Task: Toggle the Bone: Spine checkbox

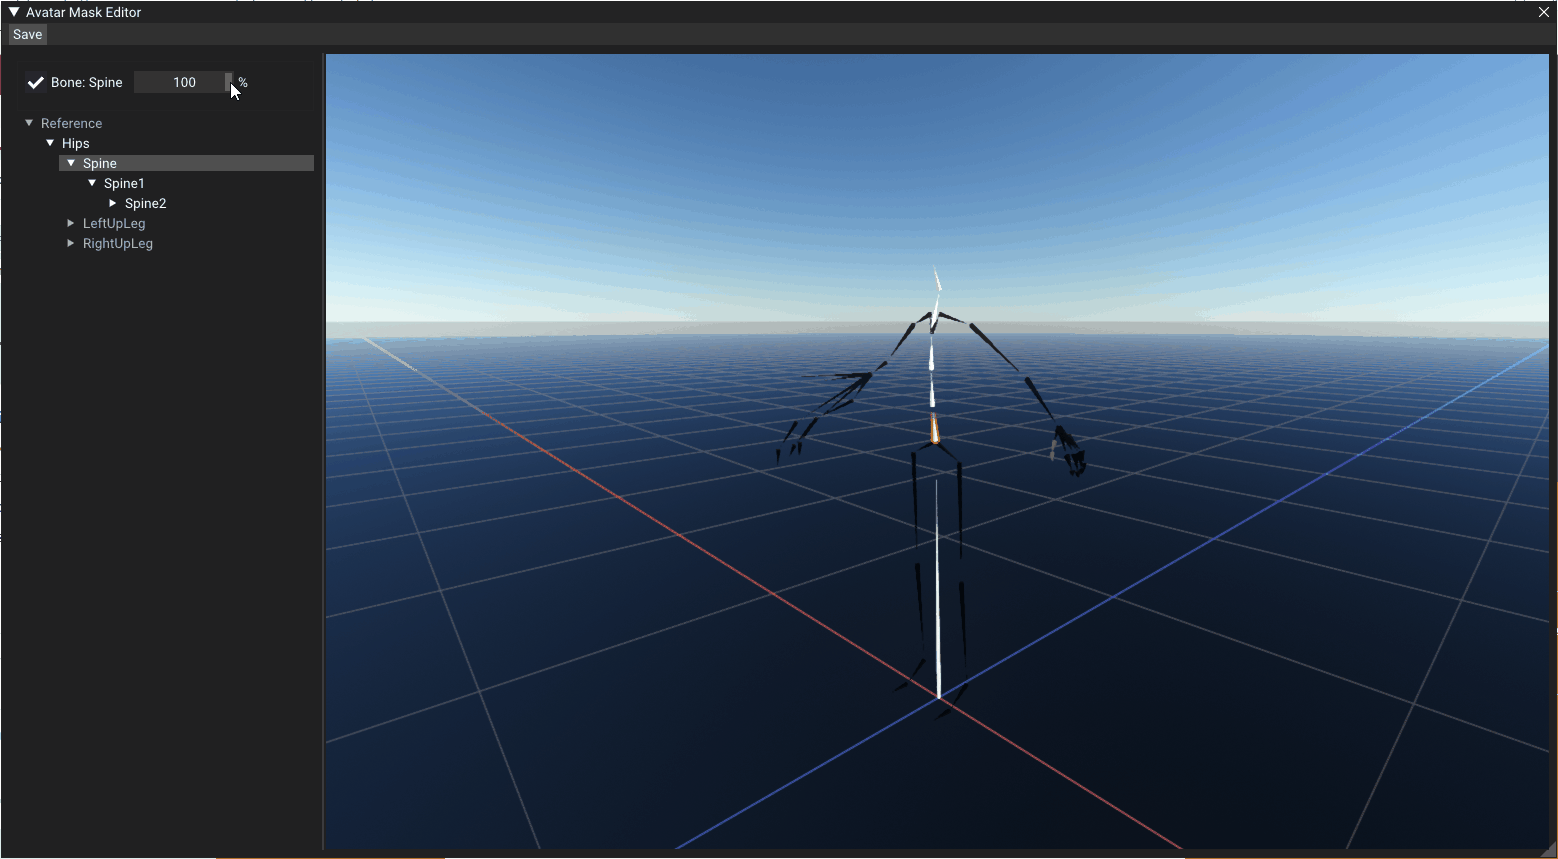Action: pyautogui.click(x=36, y=82)
